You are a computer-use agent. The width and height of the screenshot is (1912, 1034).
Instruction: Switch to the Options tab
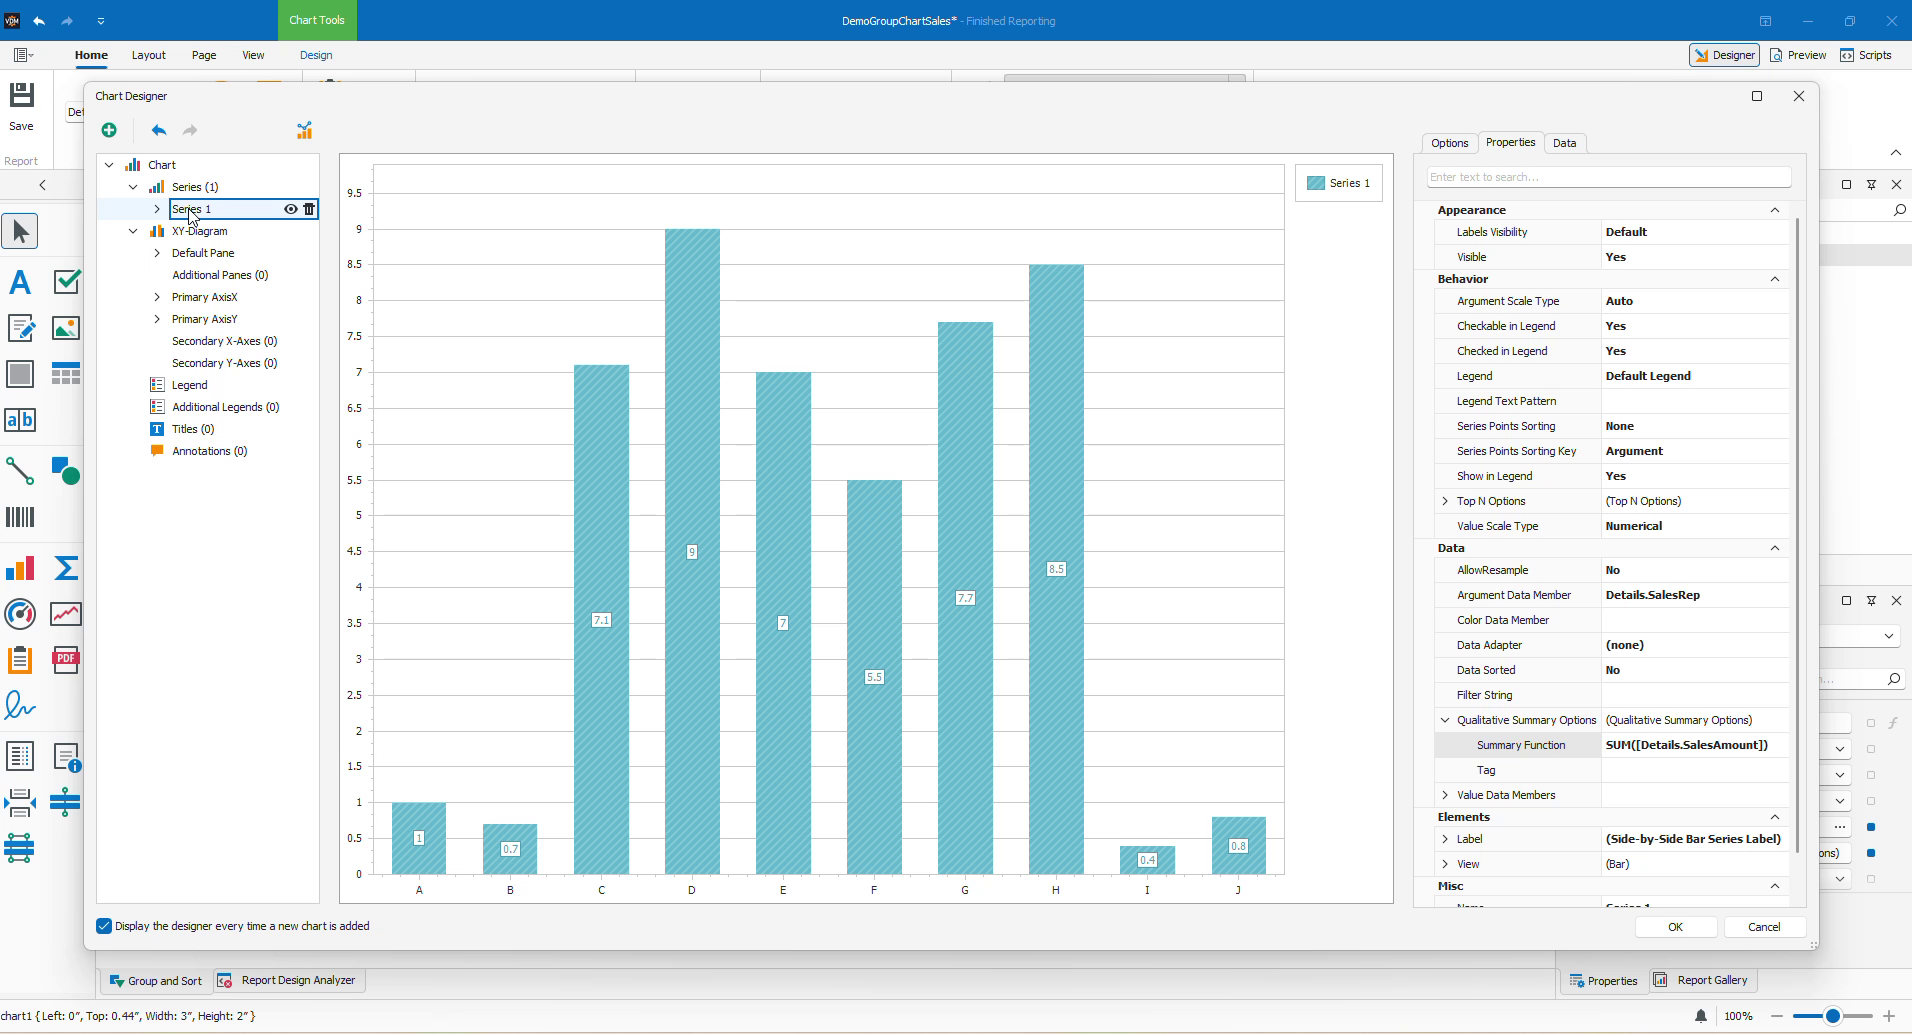(1449, 143)
